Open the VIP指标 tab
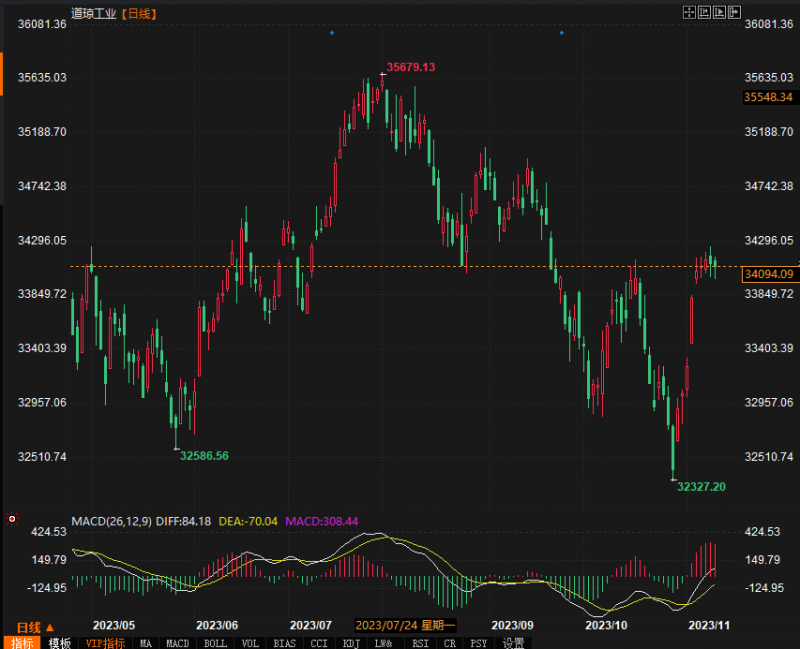Screen dimensions: 800x649 click(x=105, y=643)
